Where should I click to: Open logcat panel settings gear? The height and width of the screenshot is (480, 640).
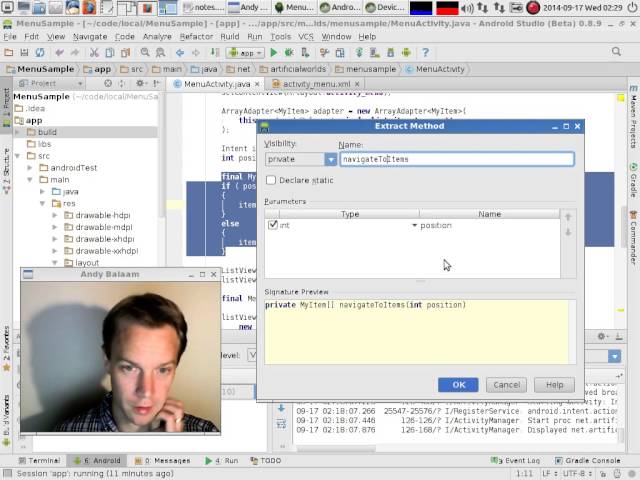point(601,336)
